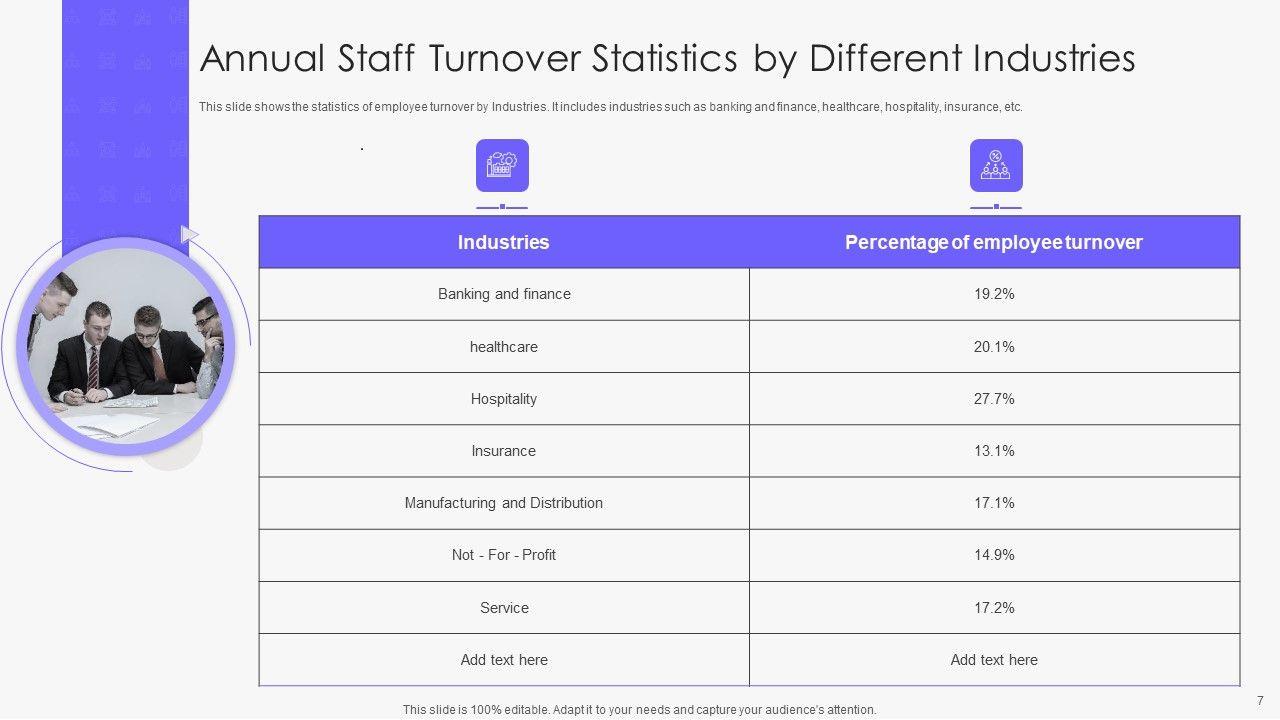Click the 'healthcare' table cell

[x=504, y=347]
